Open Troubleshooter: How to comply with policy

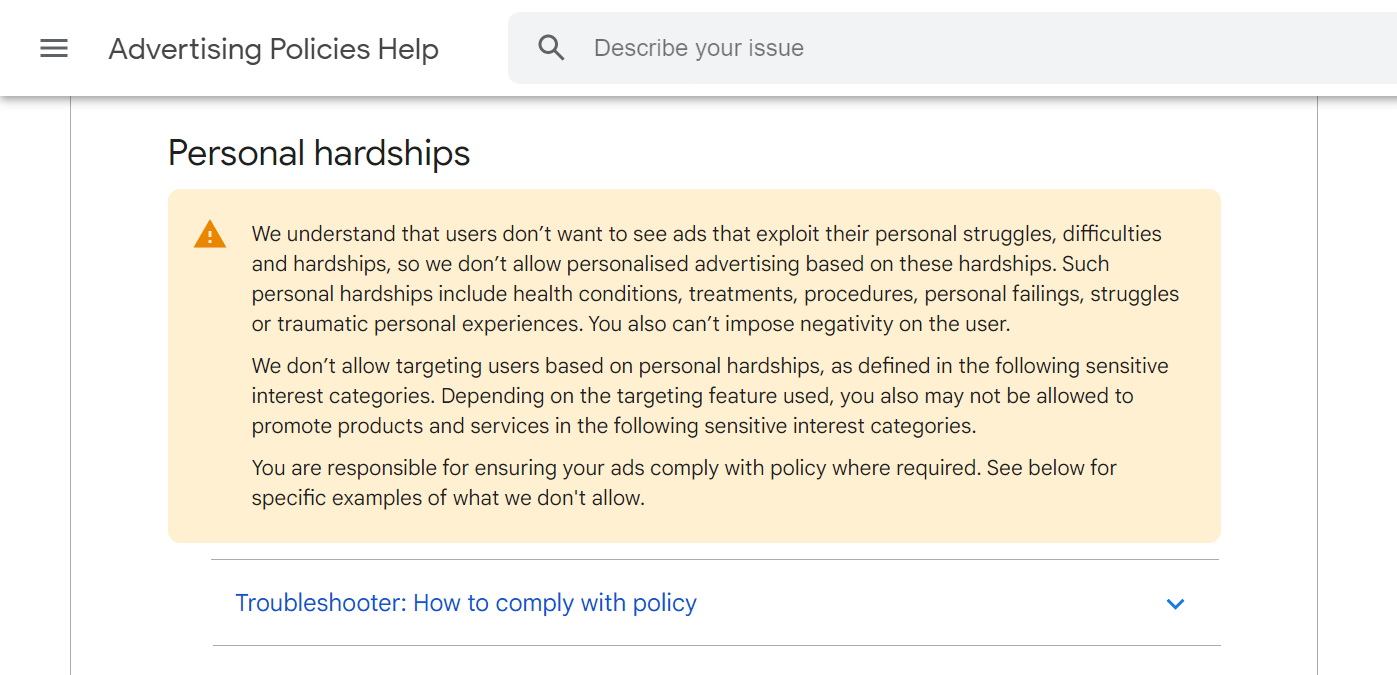(466, 603)
